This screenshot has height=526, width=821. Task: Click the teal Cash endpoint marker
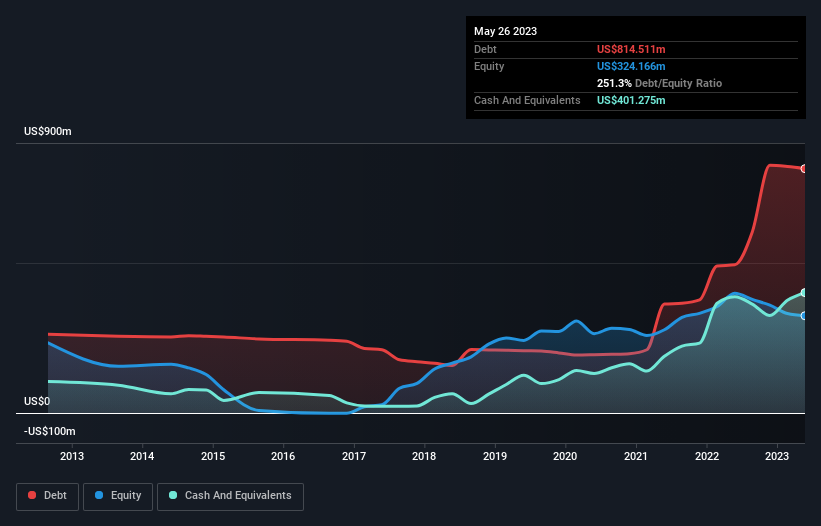pos(804,293)
